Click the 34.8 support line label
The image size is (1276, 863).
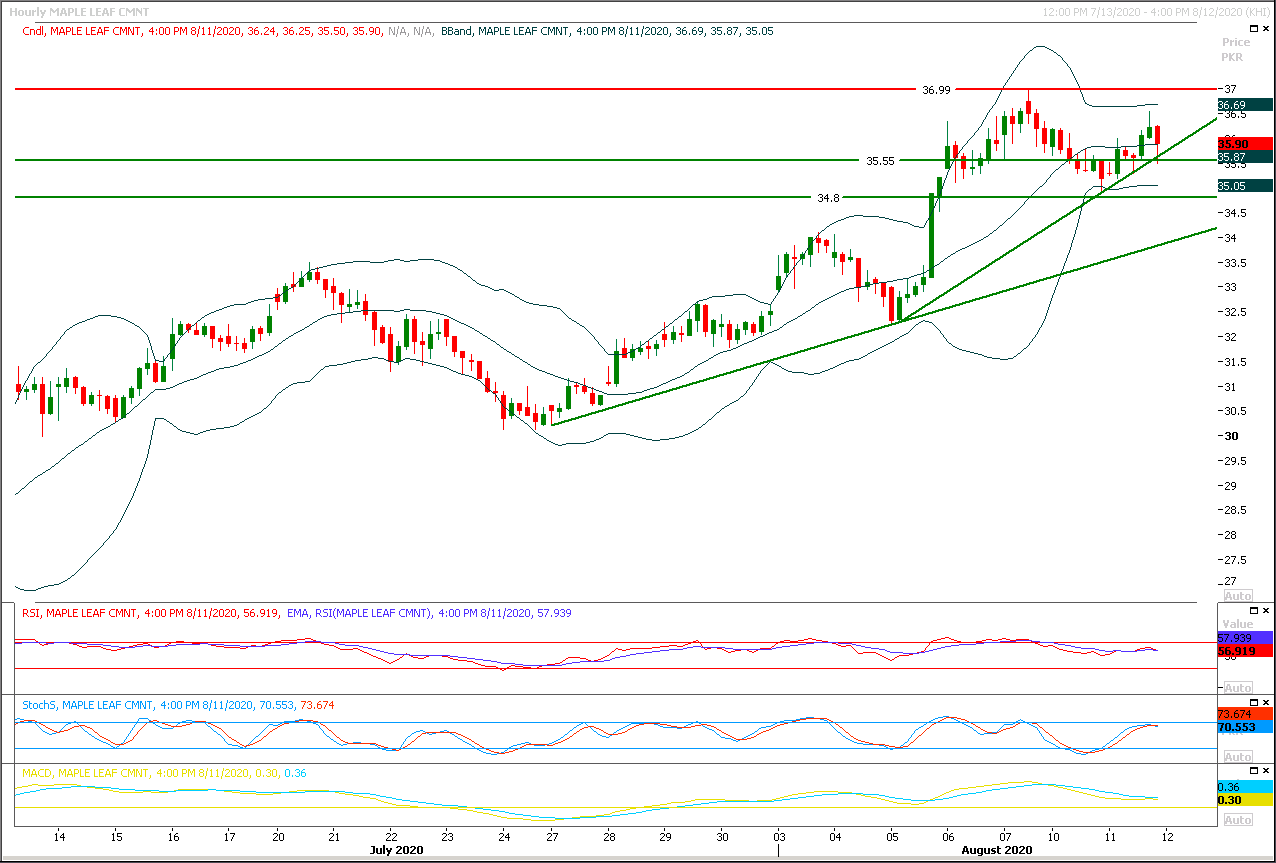(828, 198)
